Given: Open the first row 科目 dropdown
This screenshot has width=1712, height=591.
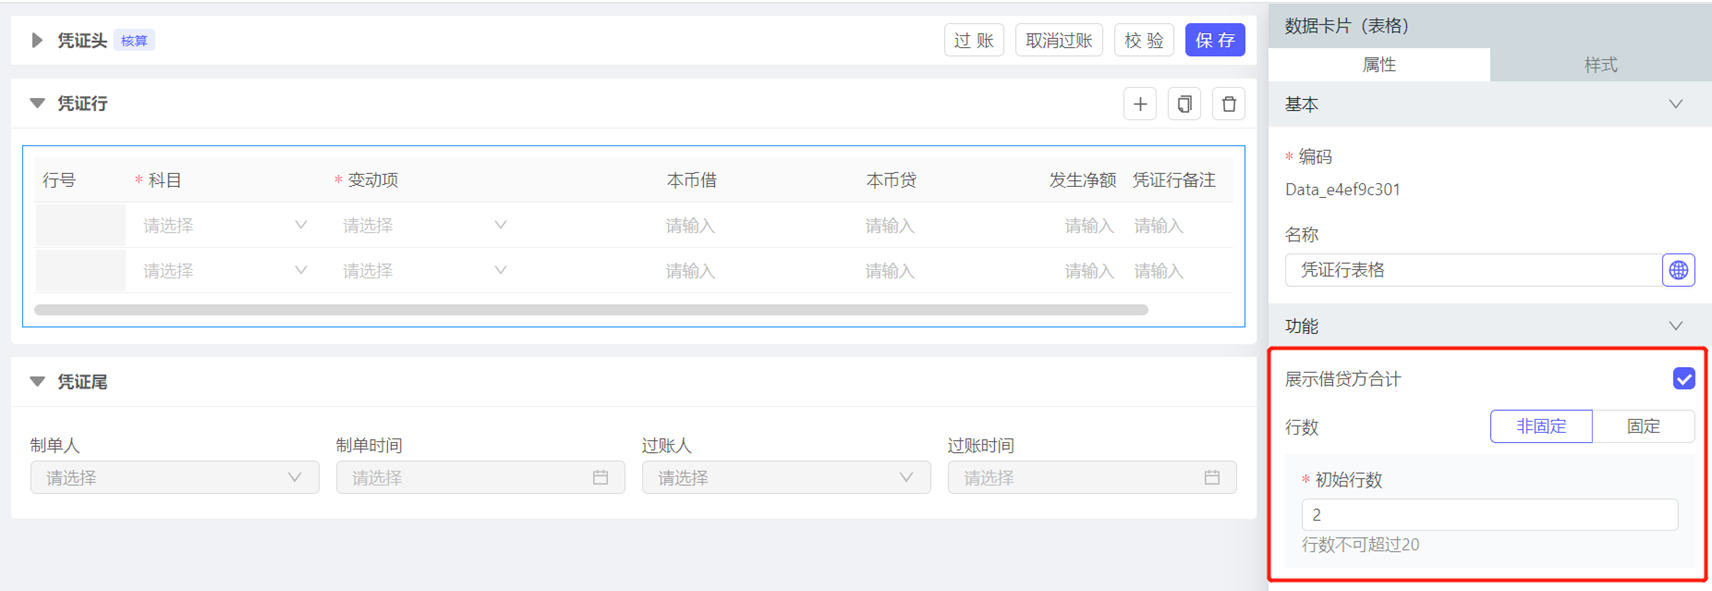Looking at the screenshot, I should (224, 226).
